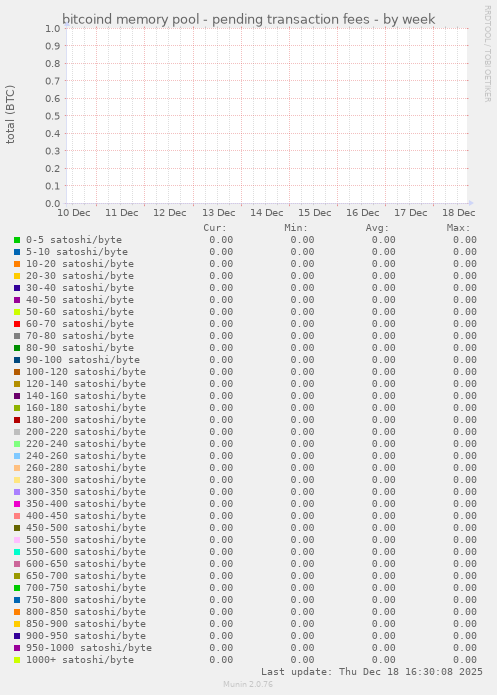This screenshot has height=695, width=497.
Task: Select the '50-60 satoshi/byte' legend label
Action: [80, 312]
